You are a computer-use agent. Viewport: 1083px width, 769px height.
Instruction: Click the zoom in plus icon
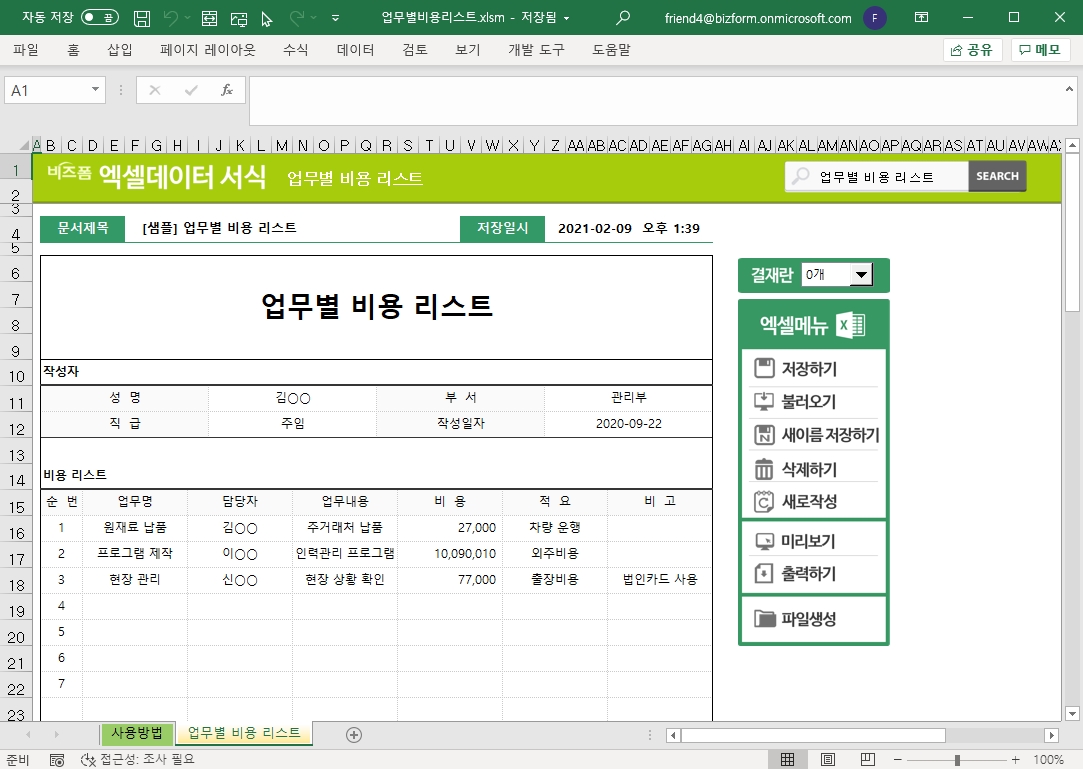(1015, 760)
